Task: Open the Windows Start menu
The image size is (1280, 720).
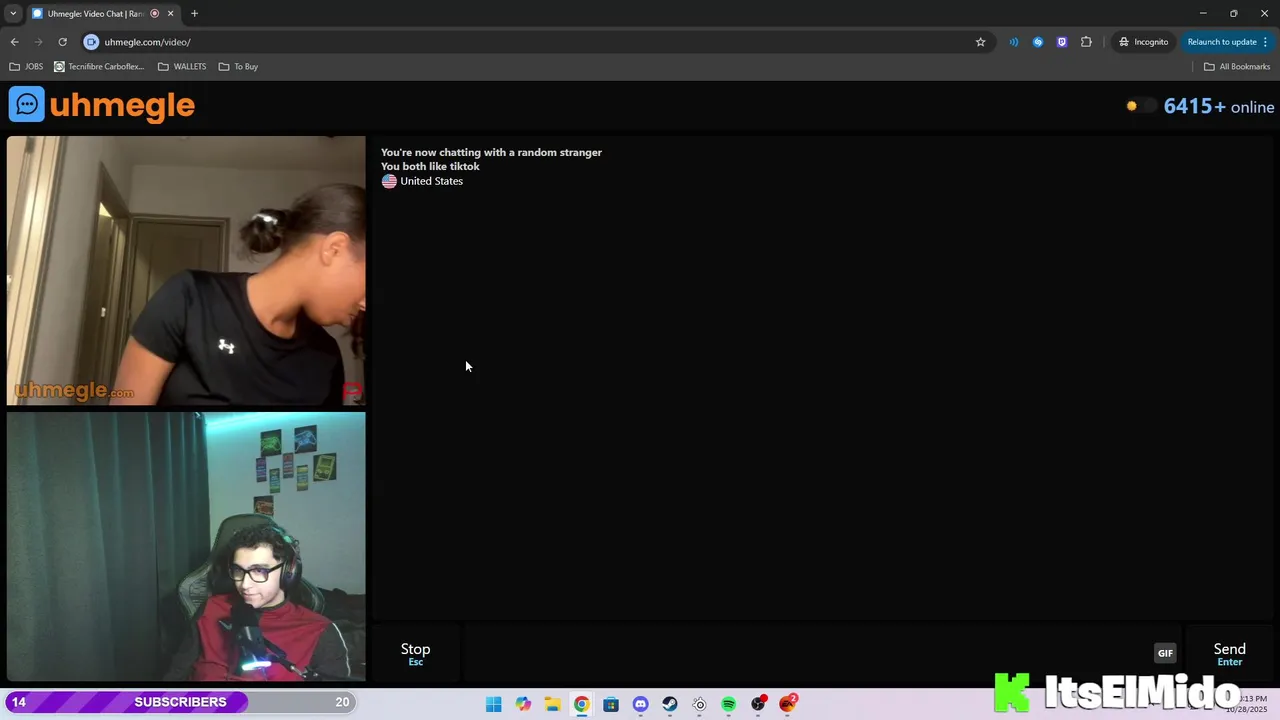Action: (493, 704)
